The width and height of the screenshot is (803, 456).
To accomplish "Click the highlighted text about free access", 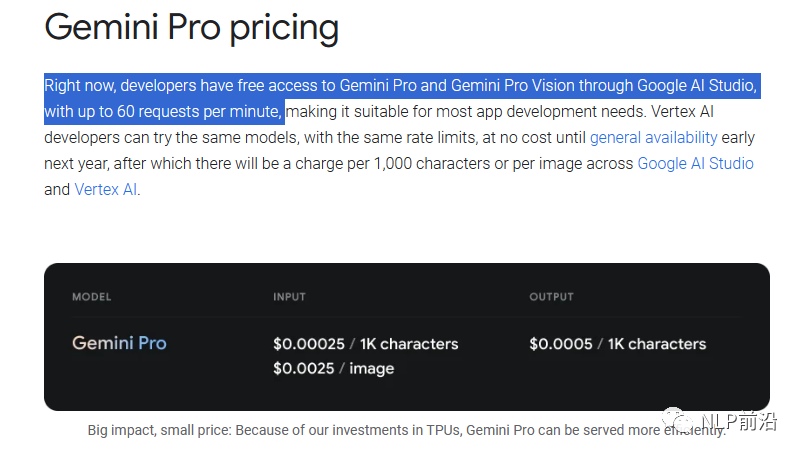I will click(402, 98).
